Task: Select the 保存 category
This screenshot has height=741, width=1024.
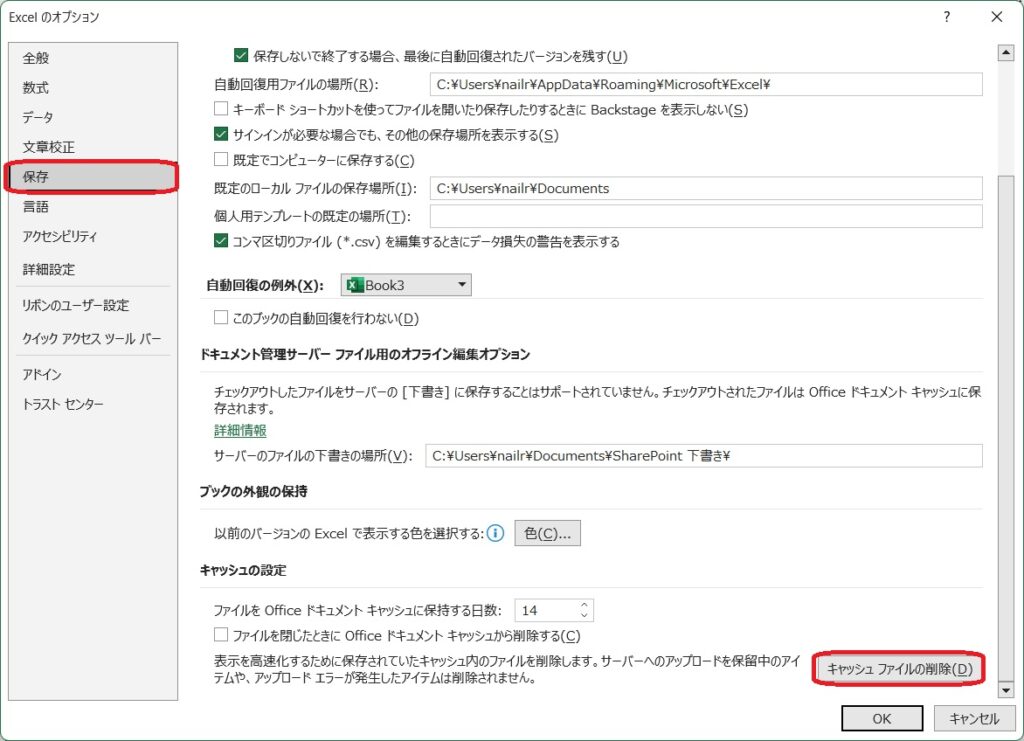Action: click(x=91, y=177)
